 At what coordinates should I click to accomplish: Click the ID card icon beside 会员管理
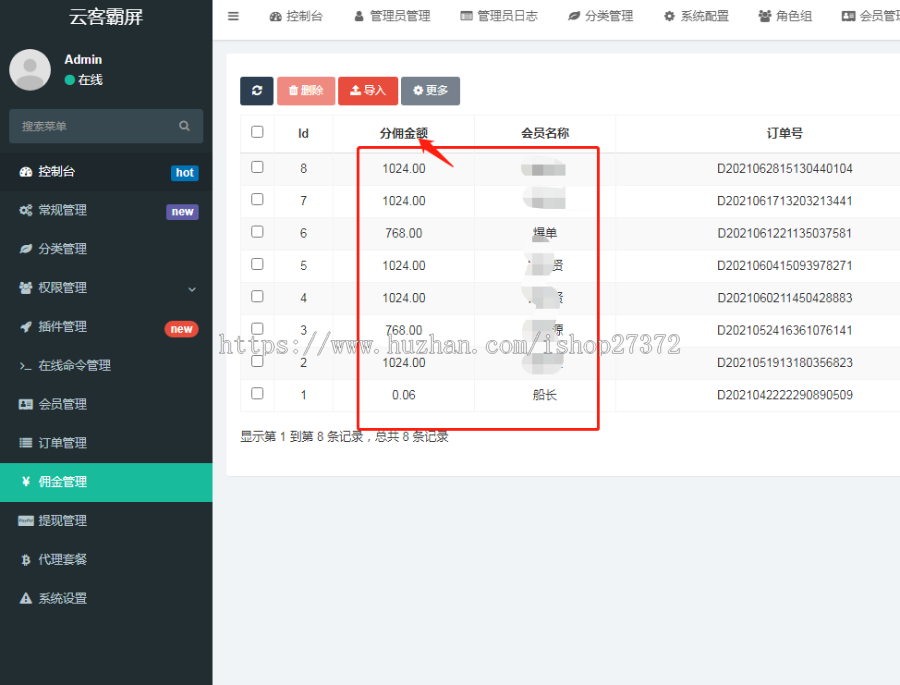pos(26,404)
